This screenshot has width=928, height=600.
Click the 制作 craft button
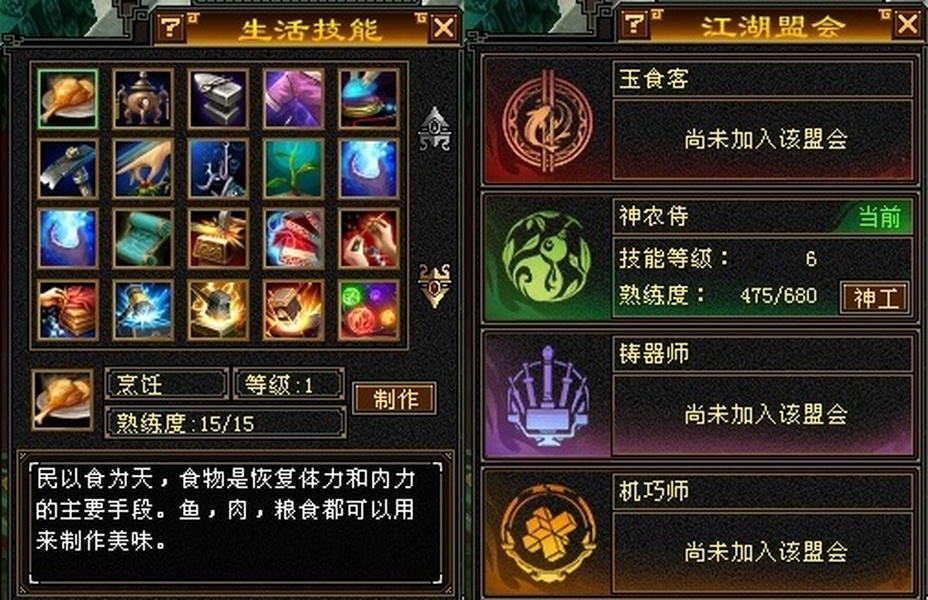(395, 399)
